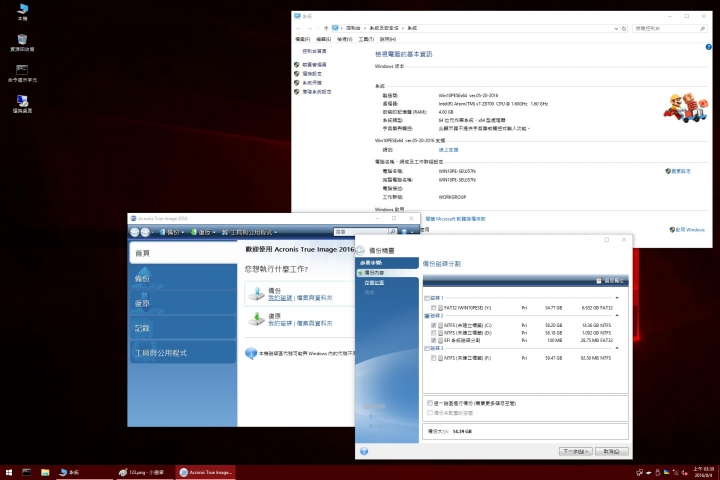
Task: Click the 檔案與資料夾 link under 復原
Action: tap(315, 323)
